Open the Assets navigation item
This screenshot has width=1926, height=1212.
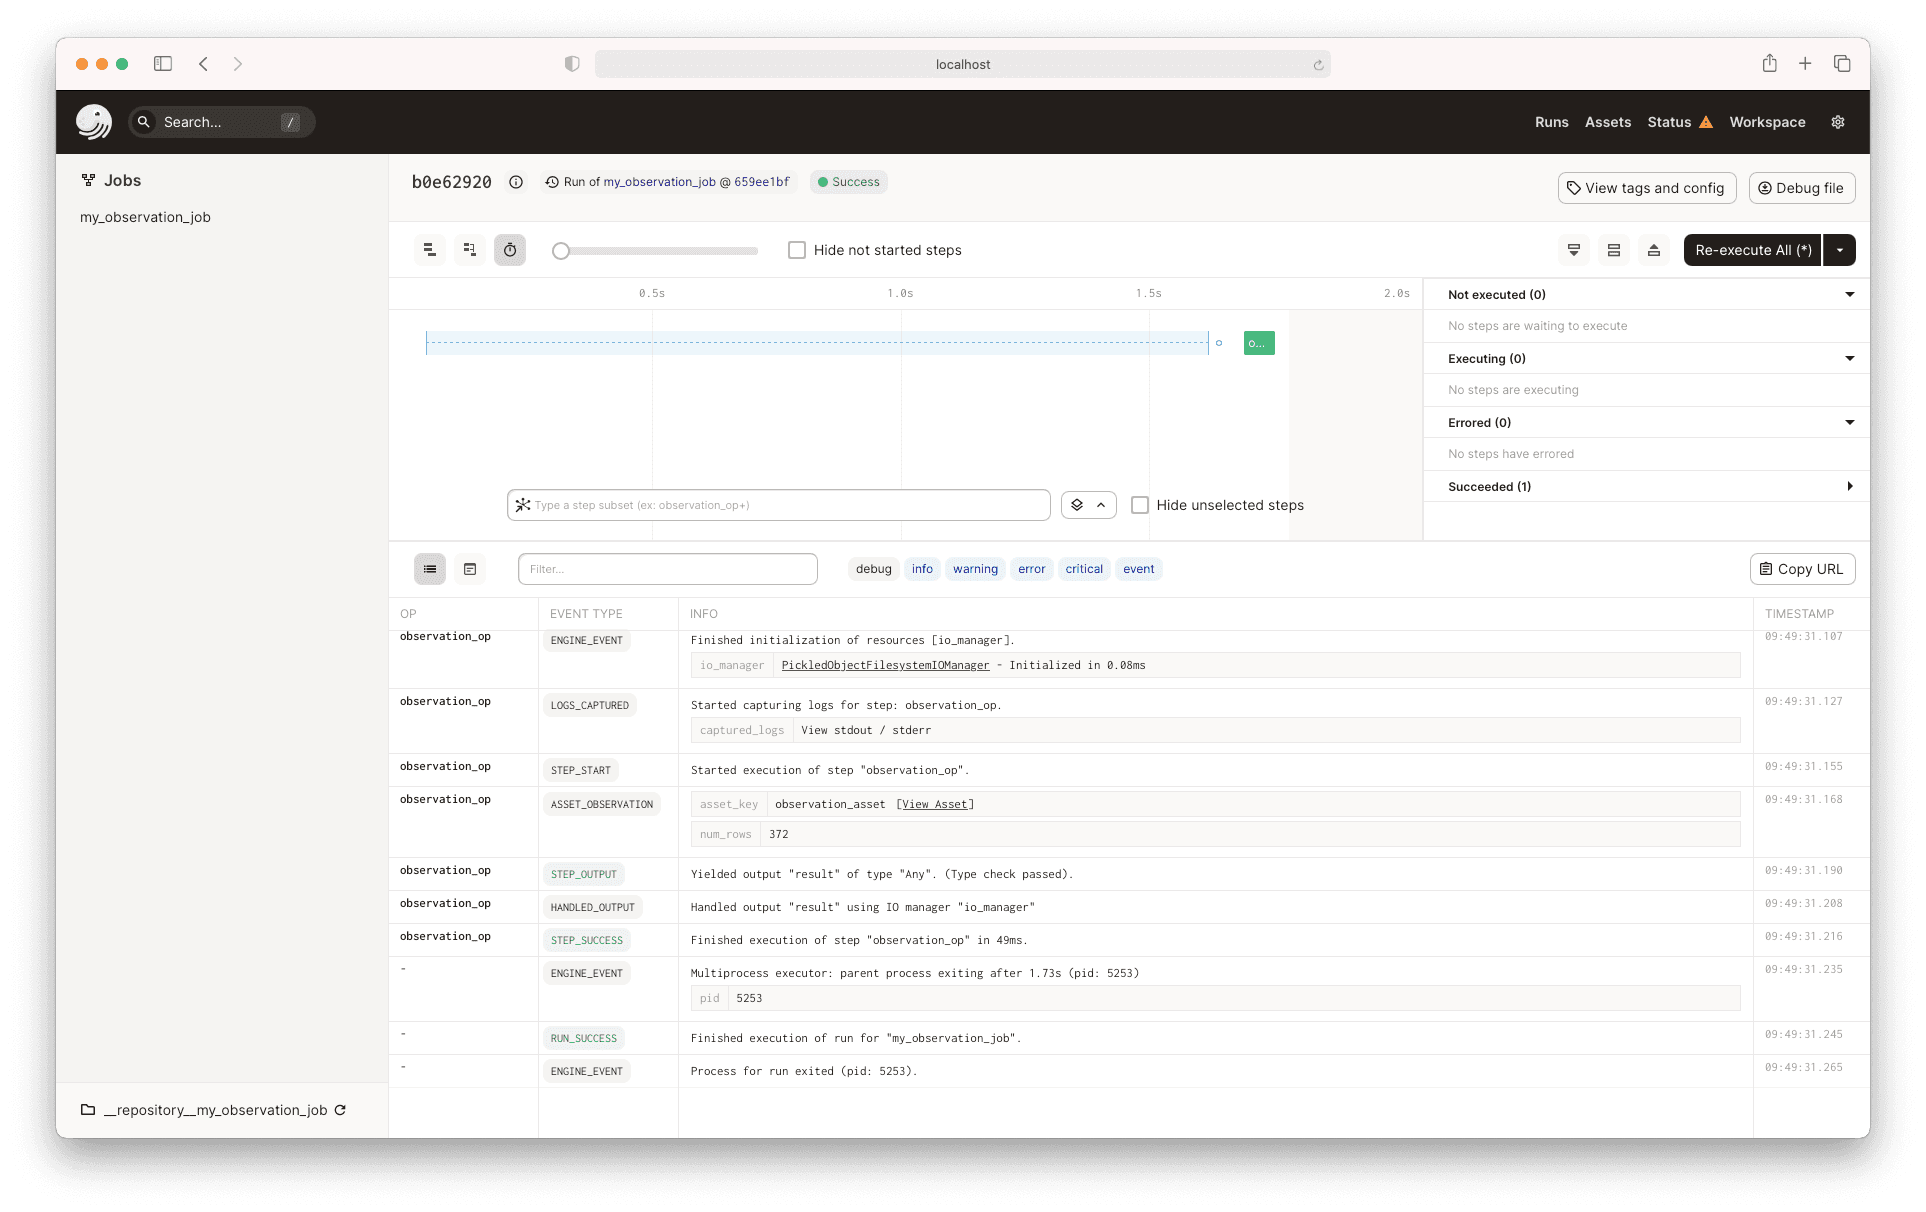1607,122
